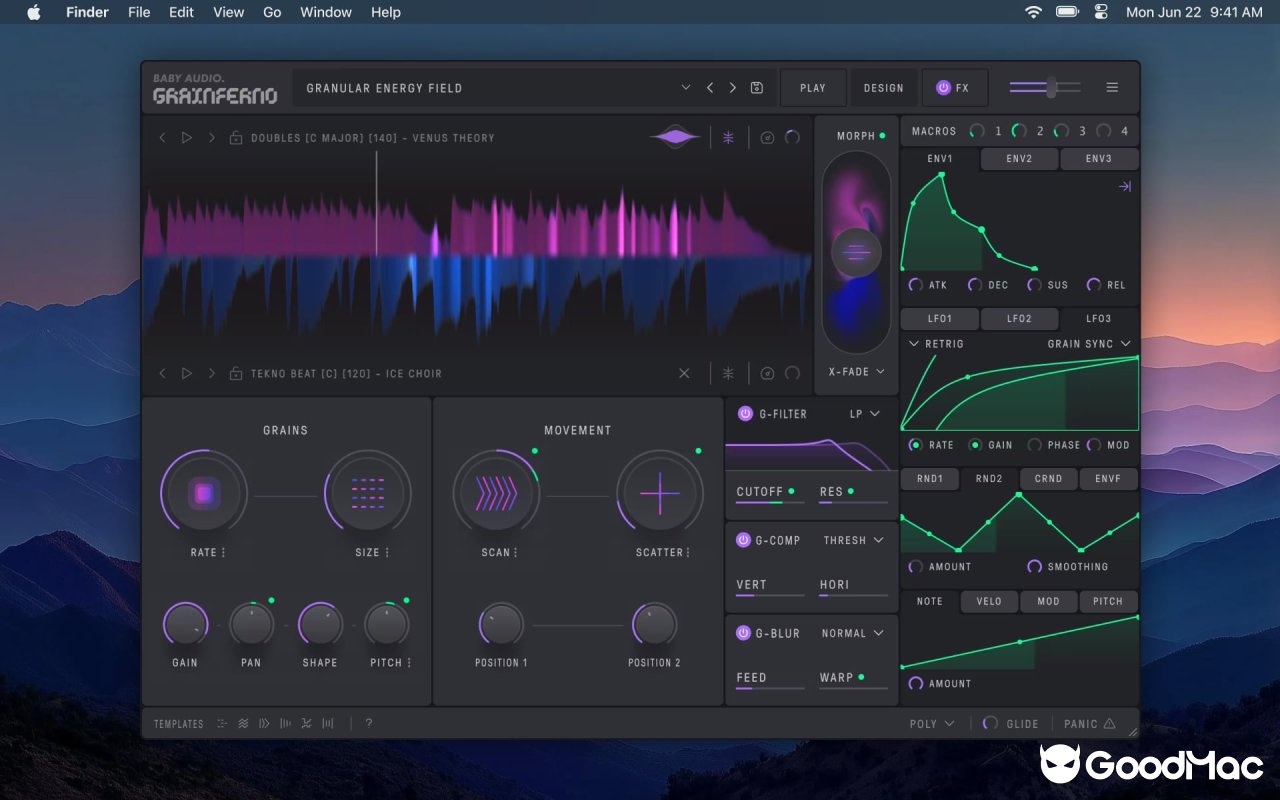Open sample folder for Doubles C Major layer
This screenshot has width=1280, height=800.
235,138
